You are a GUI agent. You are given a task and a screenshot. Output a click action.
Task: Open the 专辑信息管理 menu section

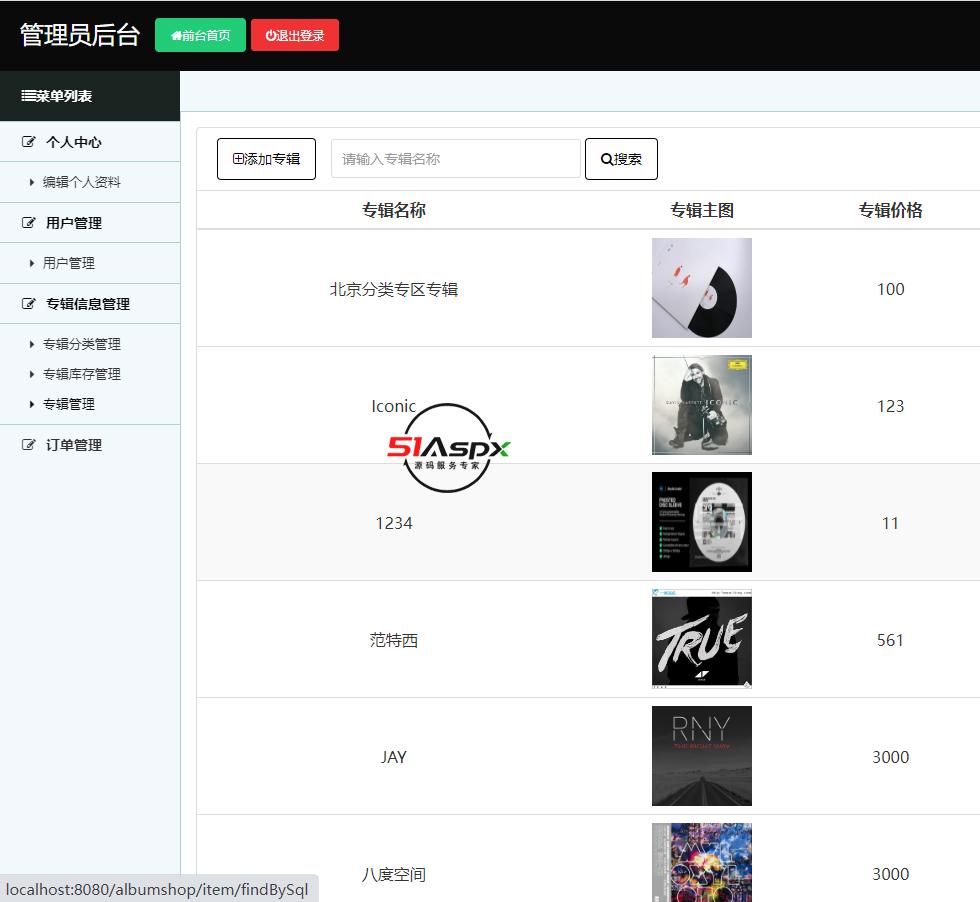(x=90, y=304)
